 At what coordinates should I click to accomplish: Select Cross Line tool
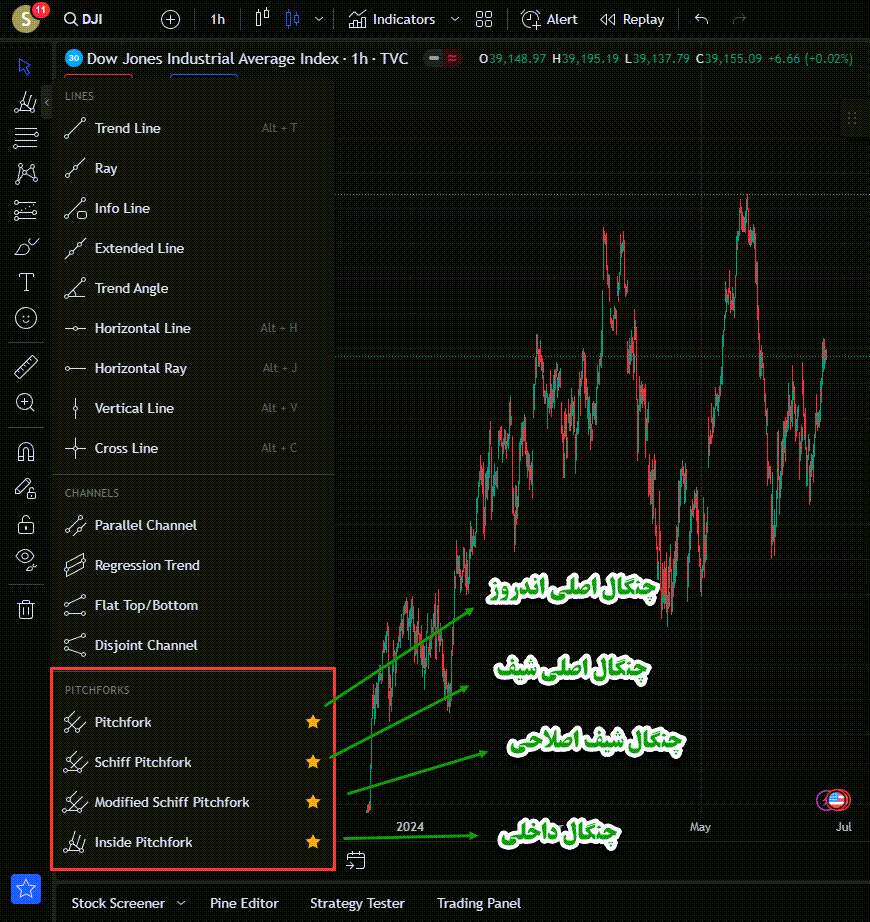pyautogui.click(x=193, y=448)
